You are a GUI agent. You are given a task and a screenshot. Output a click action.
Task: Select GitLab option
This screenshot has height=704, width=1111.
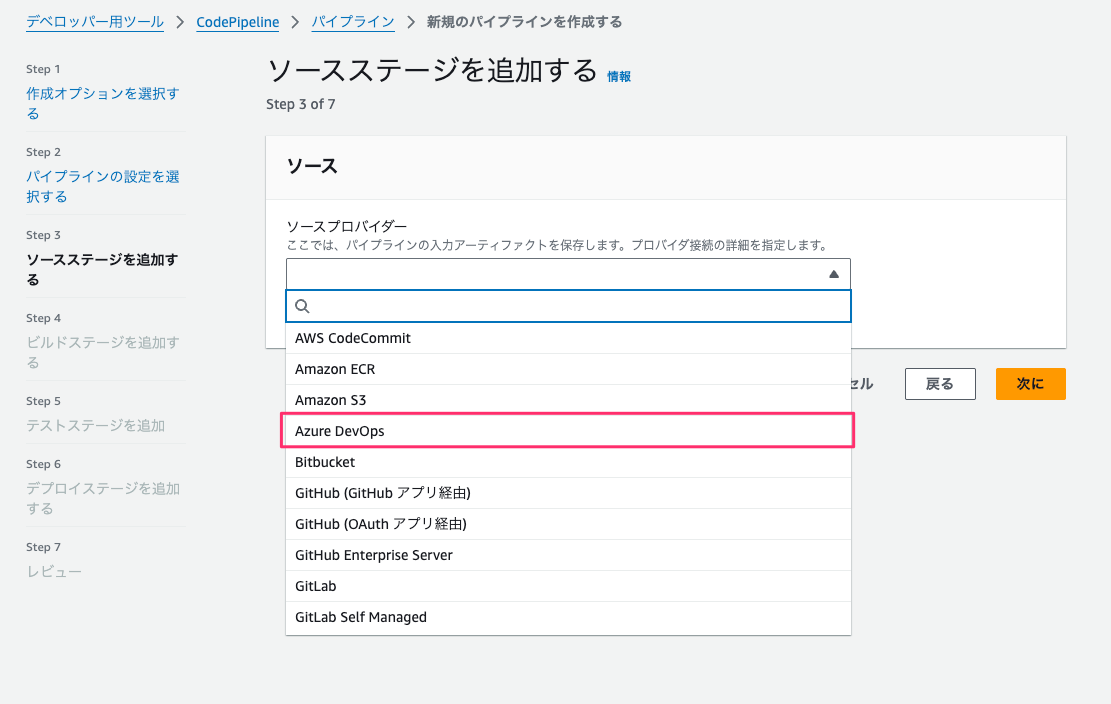[568, 586]
